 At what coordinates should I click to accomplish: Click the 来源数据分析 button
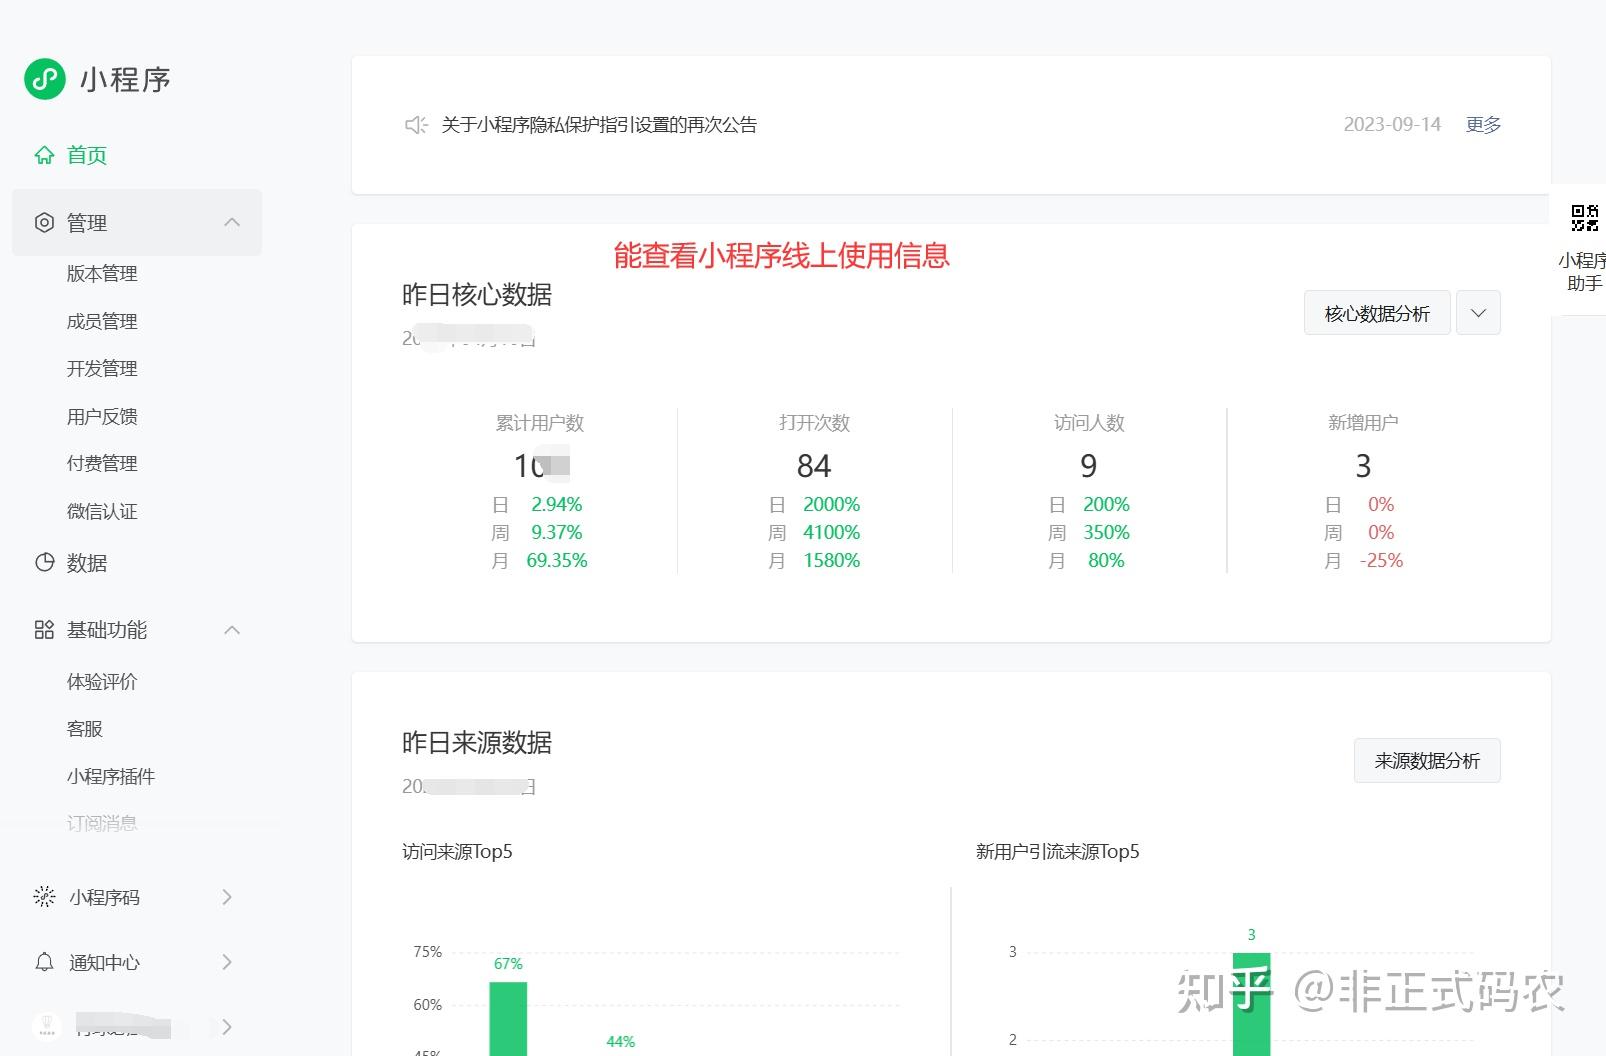pos(1427,761)
